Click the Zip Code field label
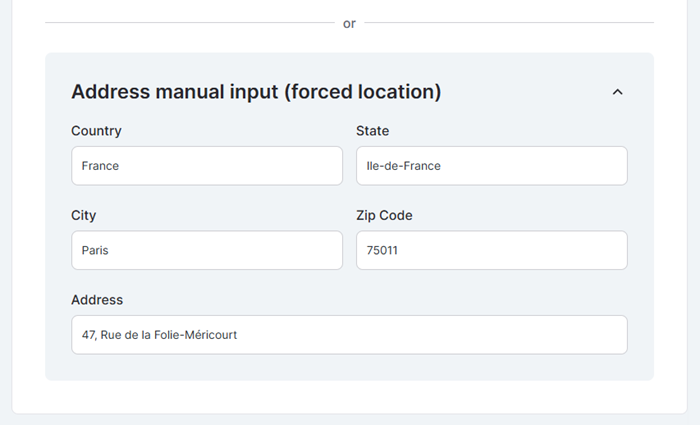This screenshot has height=425, width=700. click(384, 215)
